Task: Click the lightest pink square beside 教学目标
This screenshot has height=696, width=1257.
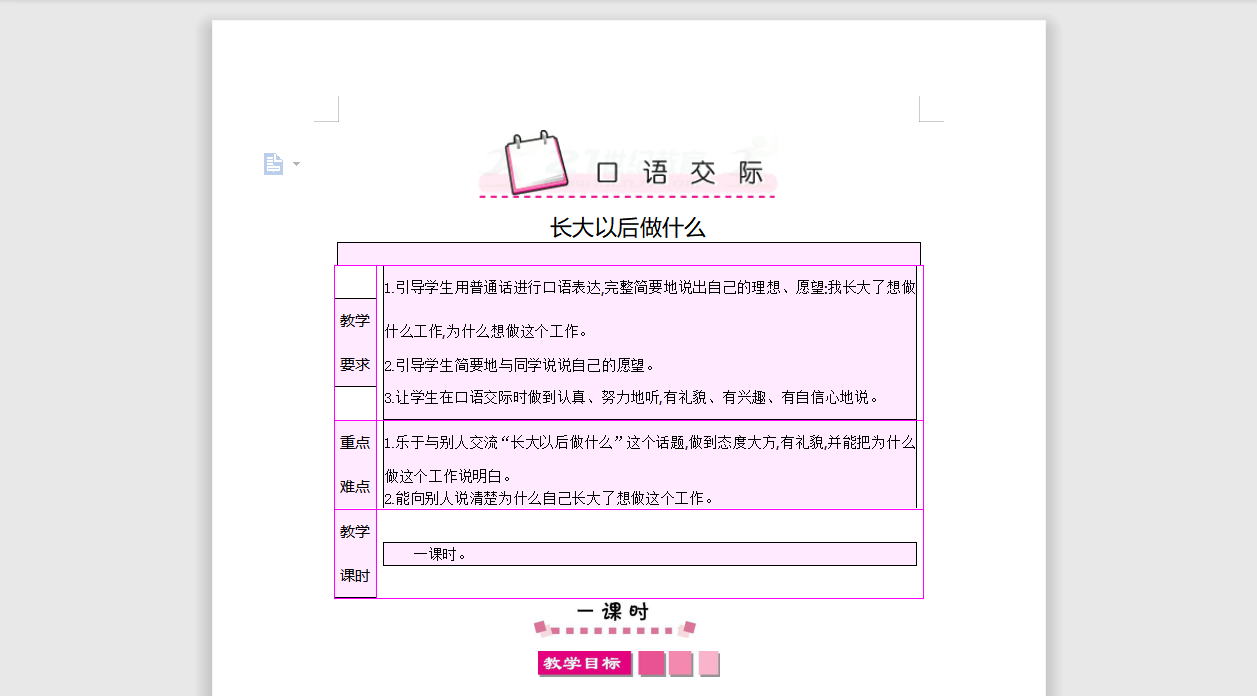Action: (708, 663)
